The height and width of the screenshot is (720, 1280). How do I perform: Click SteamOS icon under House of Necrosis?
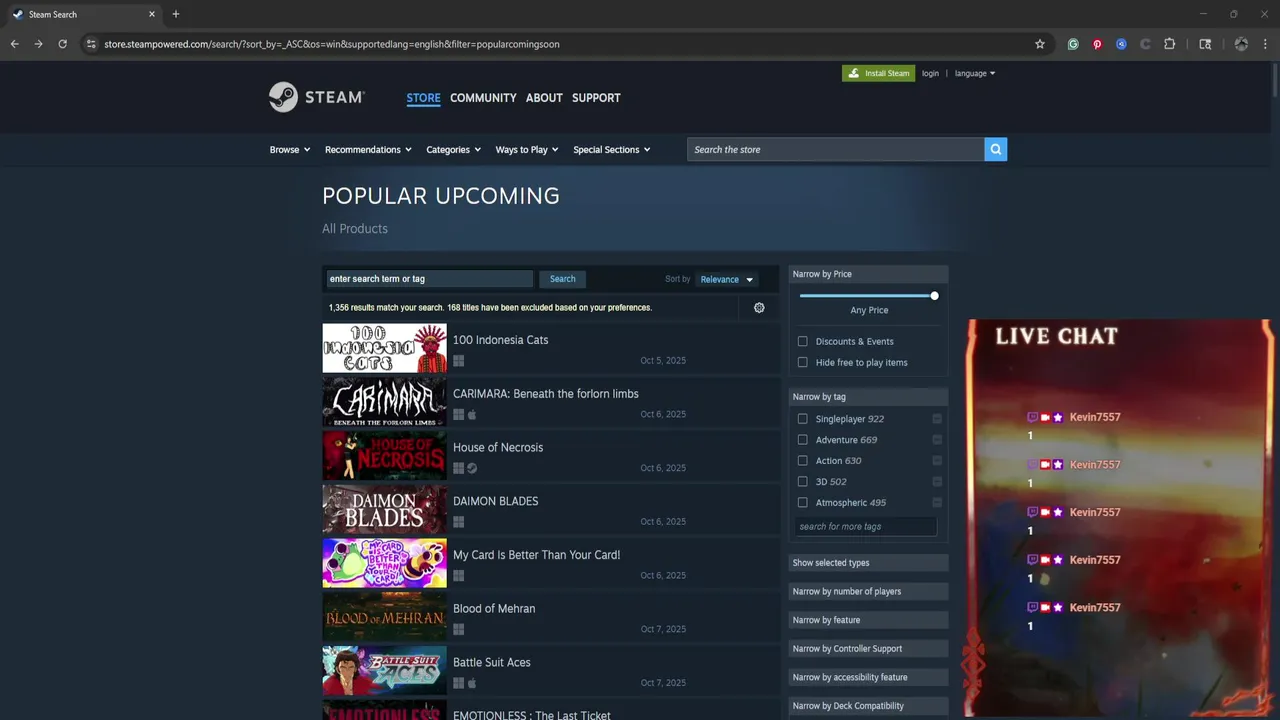click(472, 468)
